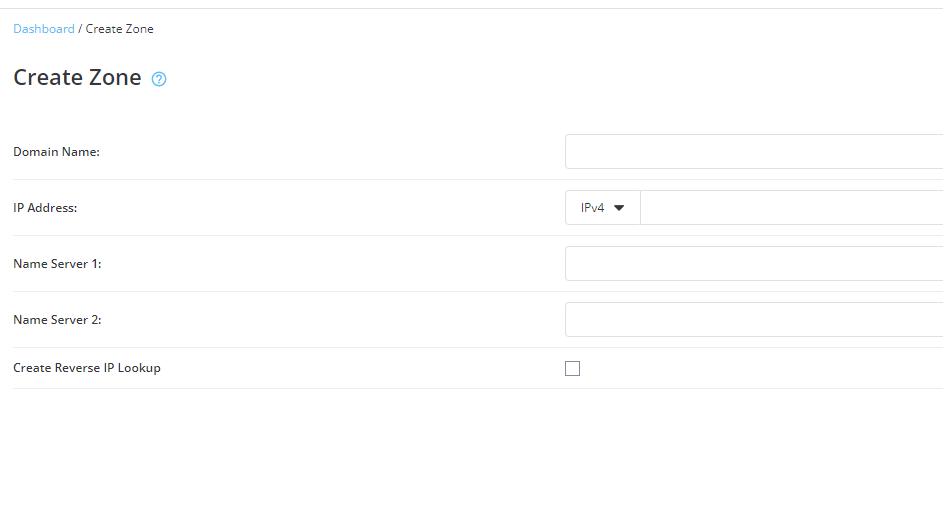Focus the IP Address text field

(x=791, y=207)
